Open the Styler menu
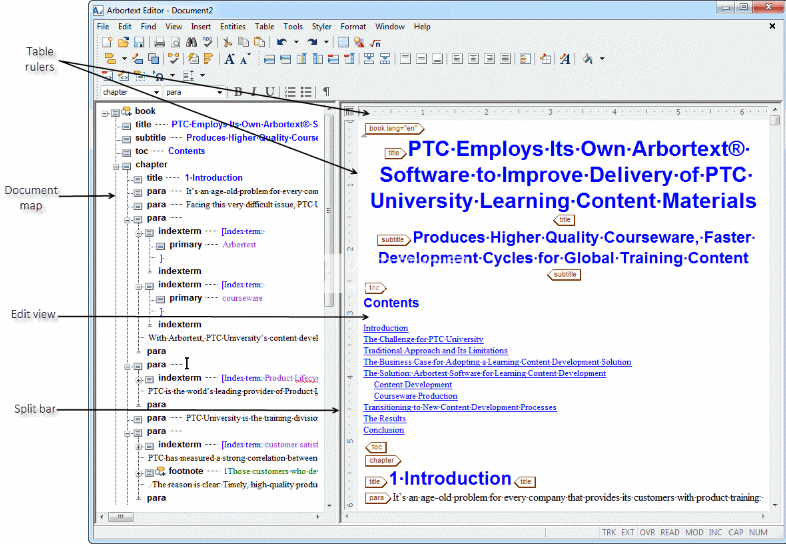 click(321, 27)
